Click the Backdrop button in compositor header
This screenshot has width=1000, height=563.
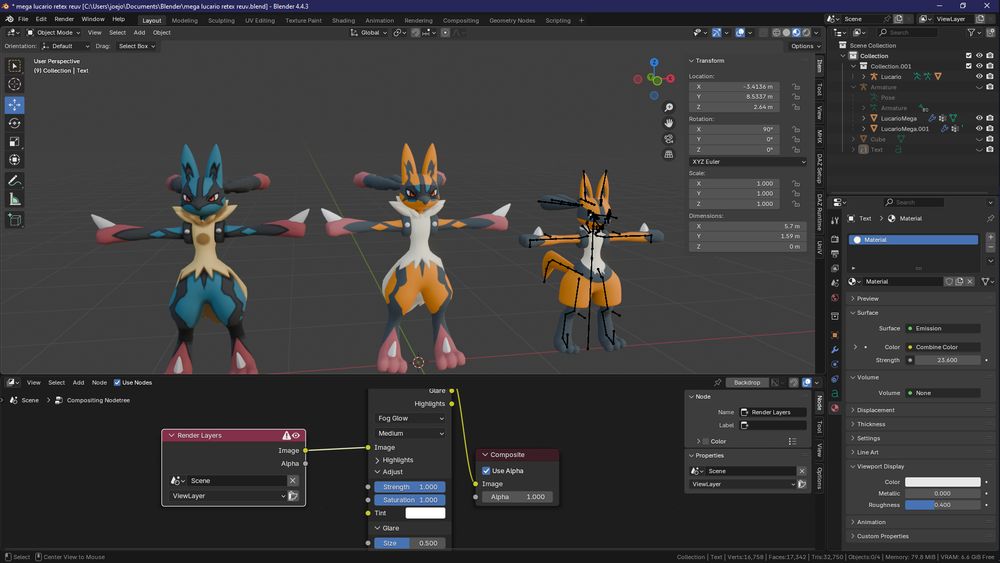747,382
